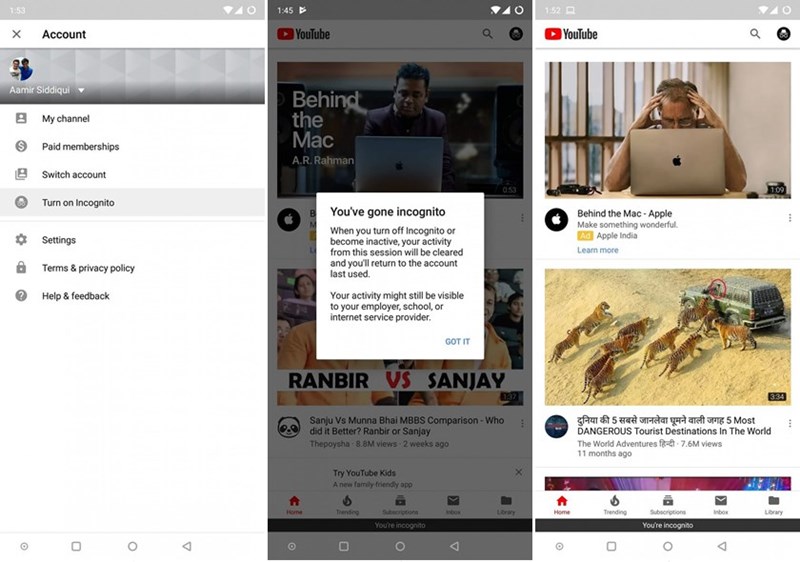The height and width of the screenshot is (562, 800).
Task: Click the Help question mark icon
Action: coord(21,296)
